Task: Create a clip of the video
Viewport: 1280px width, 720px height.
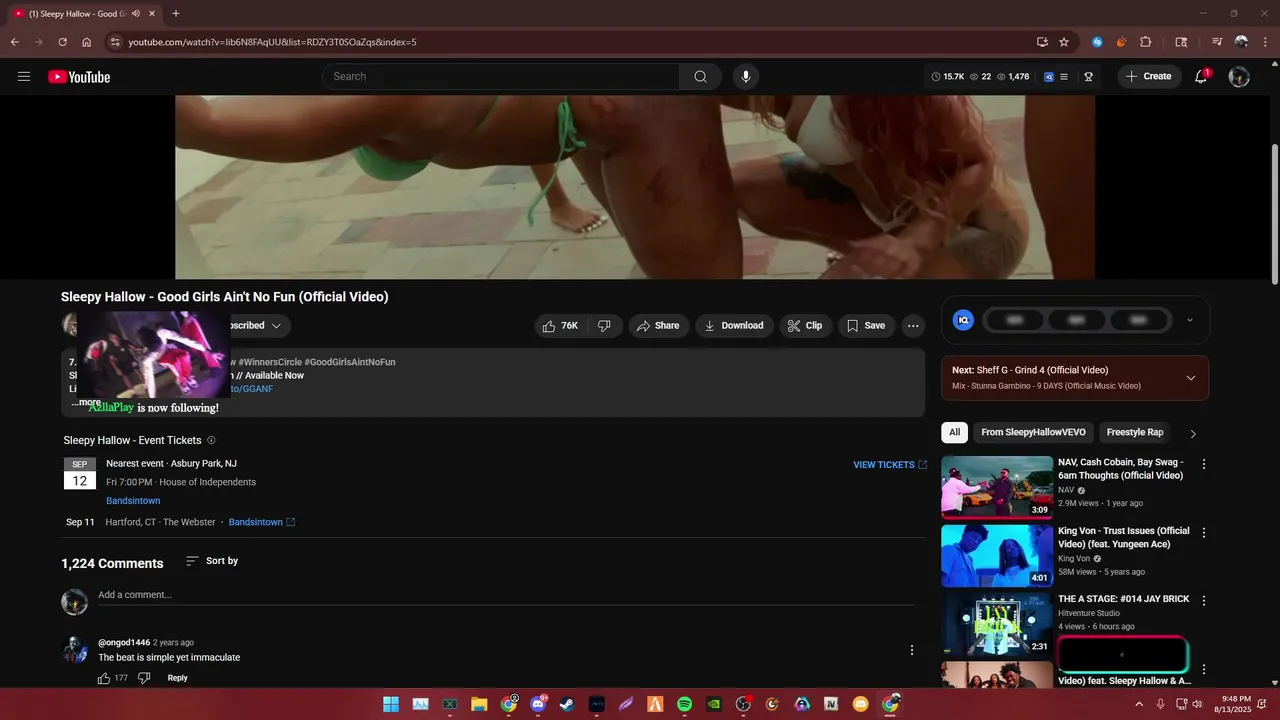Action: coord(805,325)
